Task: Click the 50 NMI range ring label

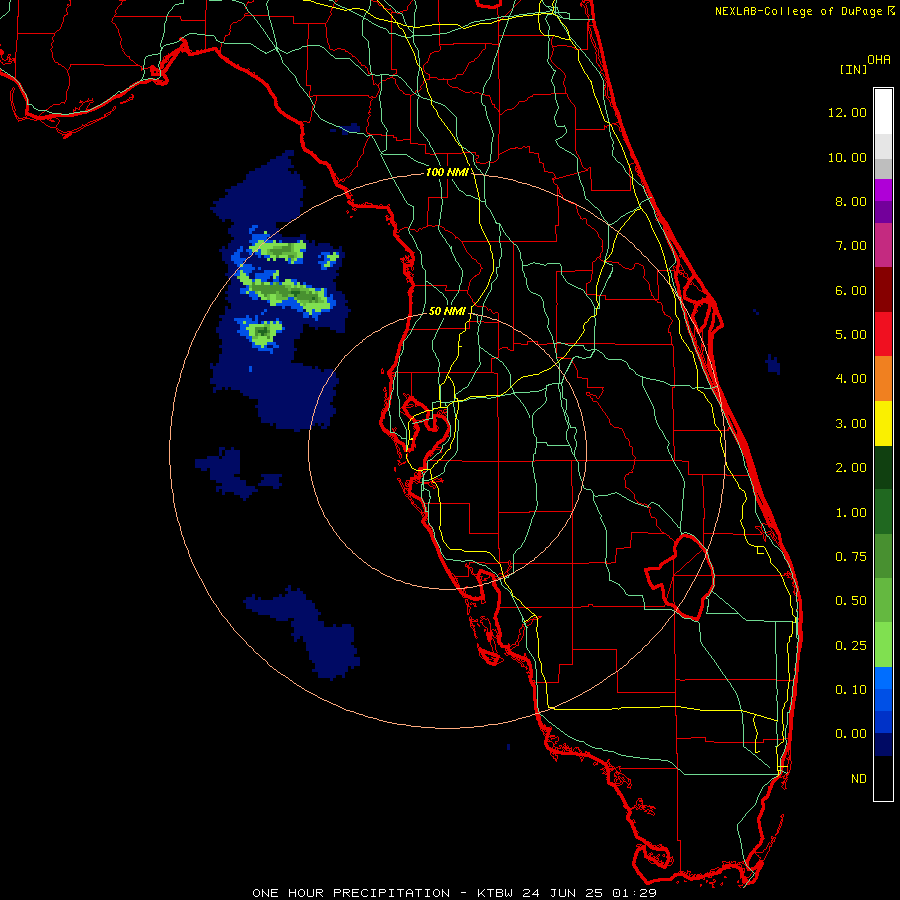Action: (x=447, y=311)
